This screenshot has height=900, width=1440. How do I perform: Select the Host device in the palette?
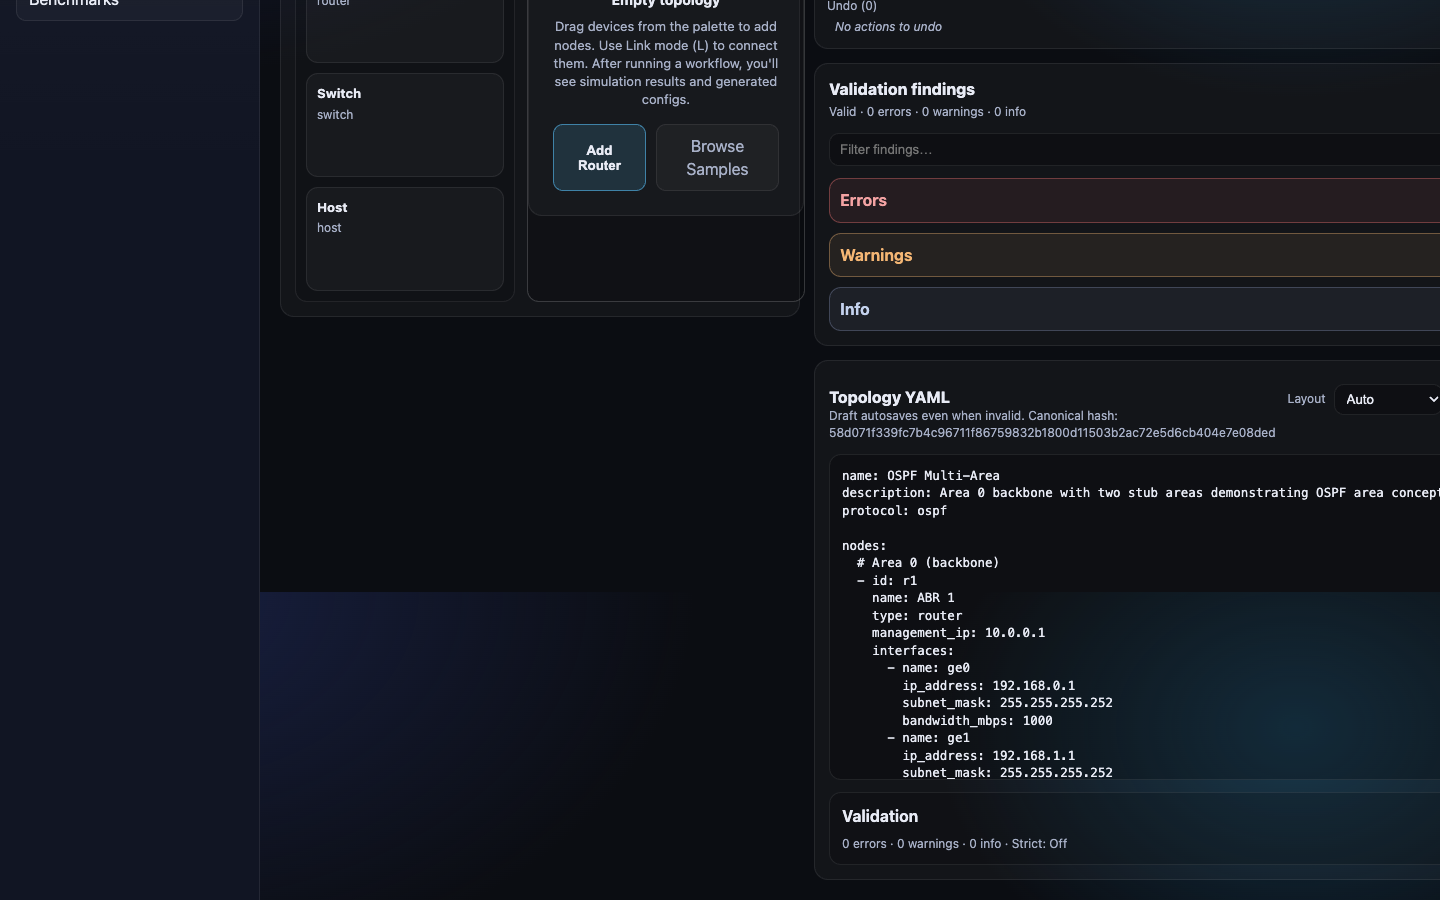(404, 238)
